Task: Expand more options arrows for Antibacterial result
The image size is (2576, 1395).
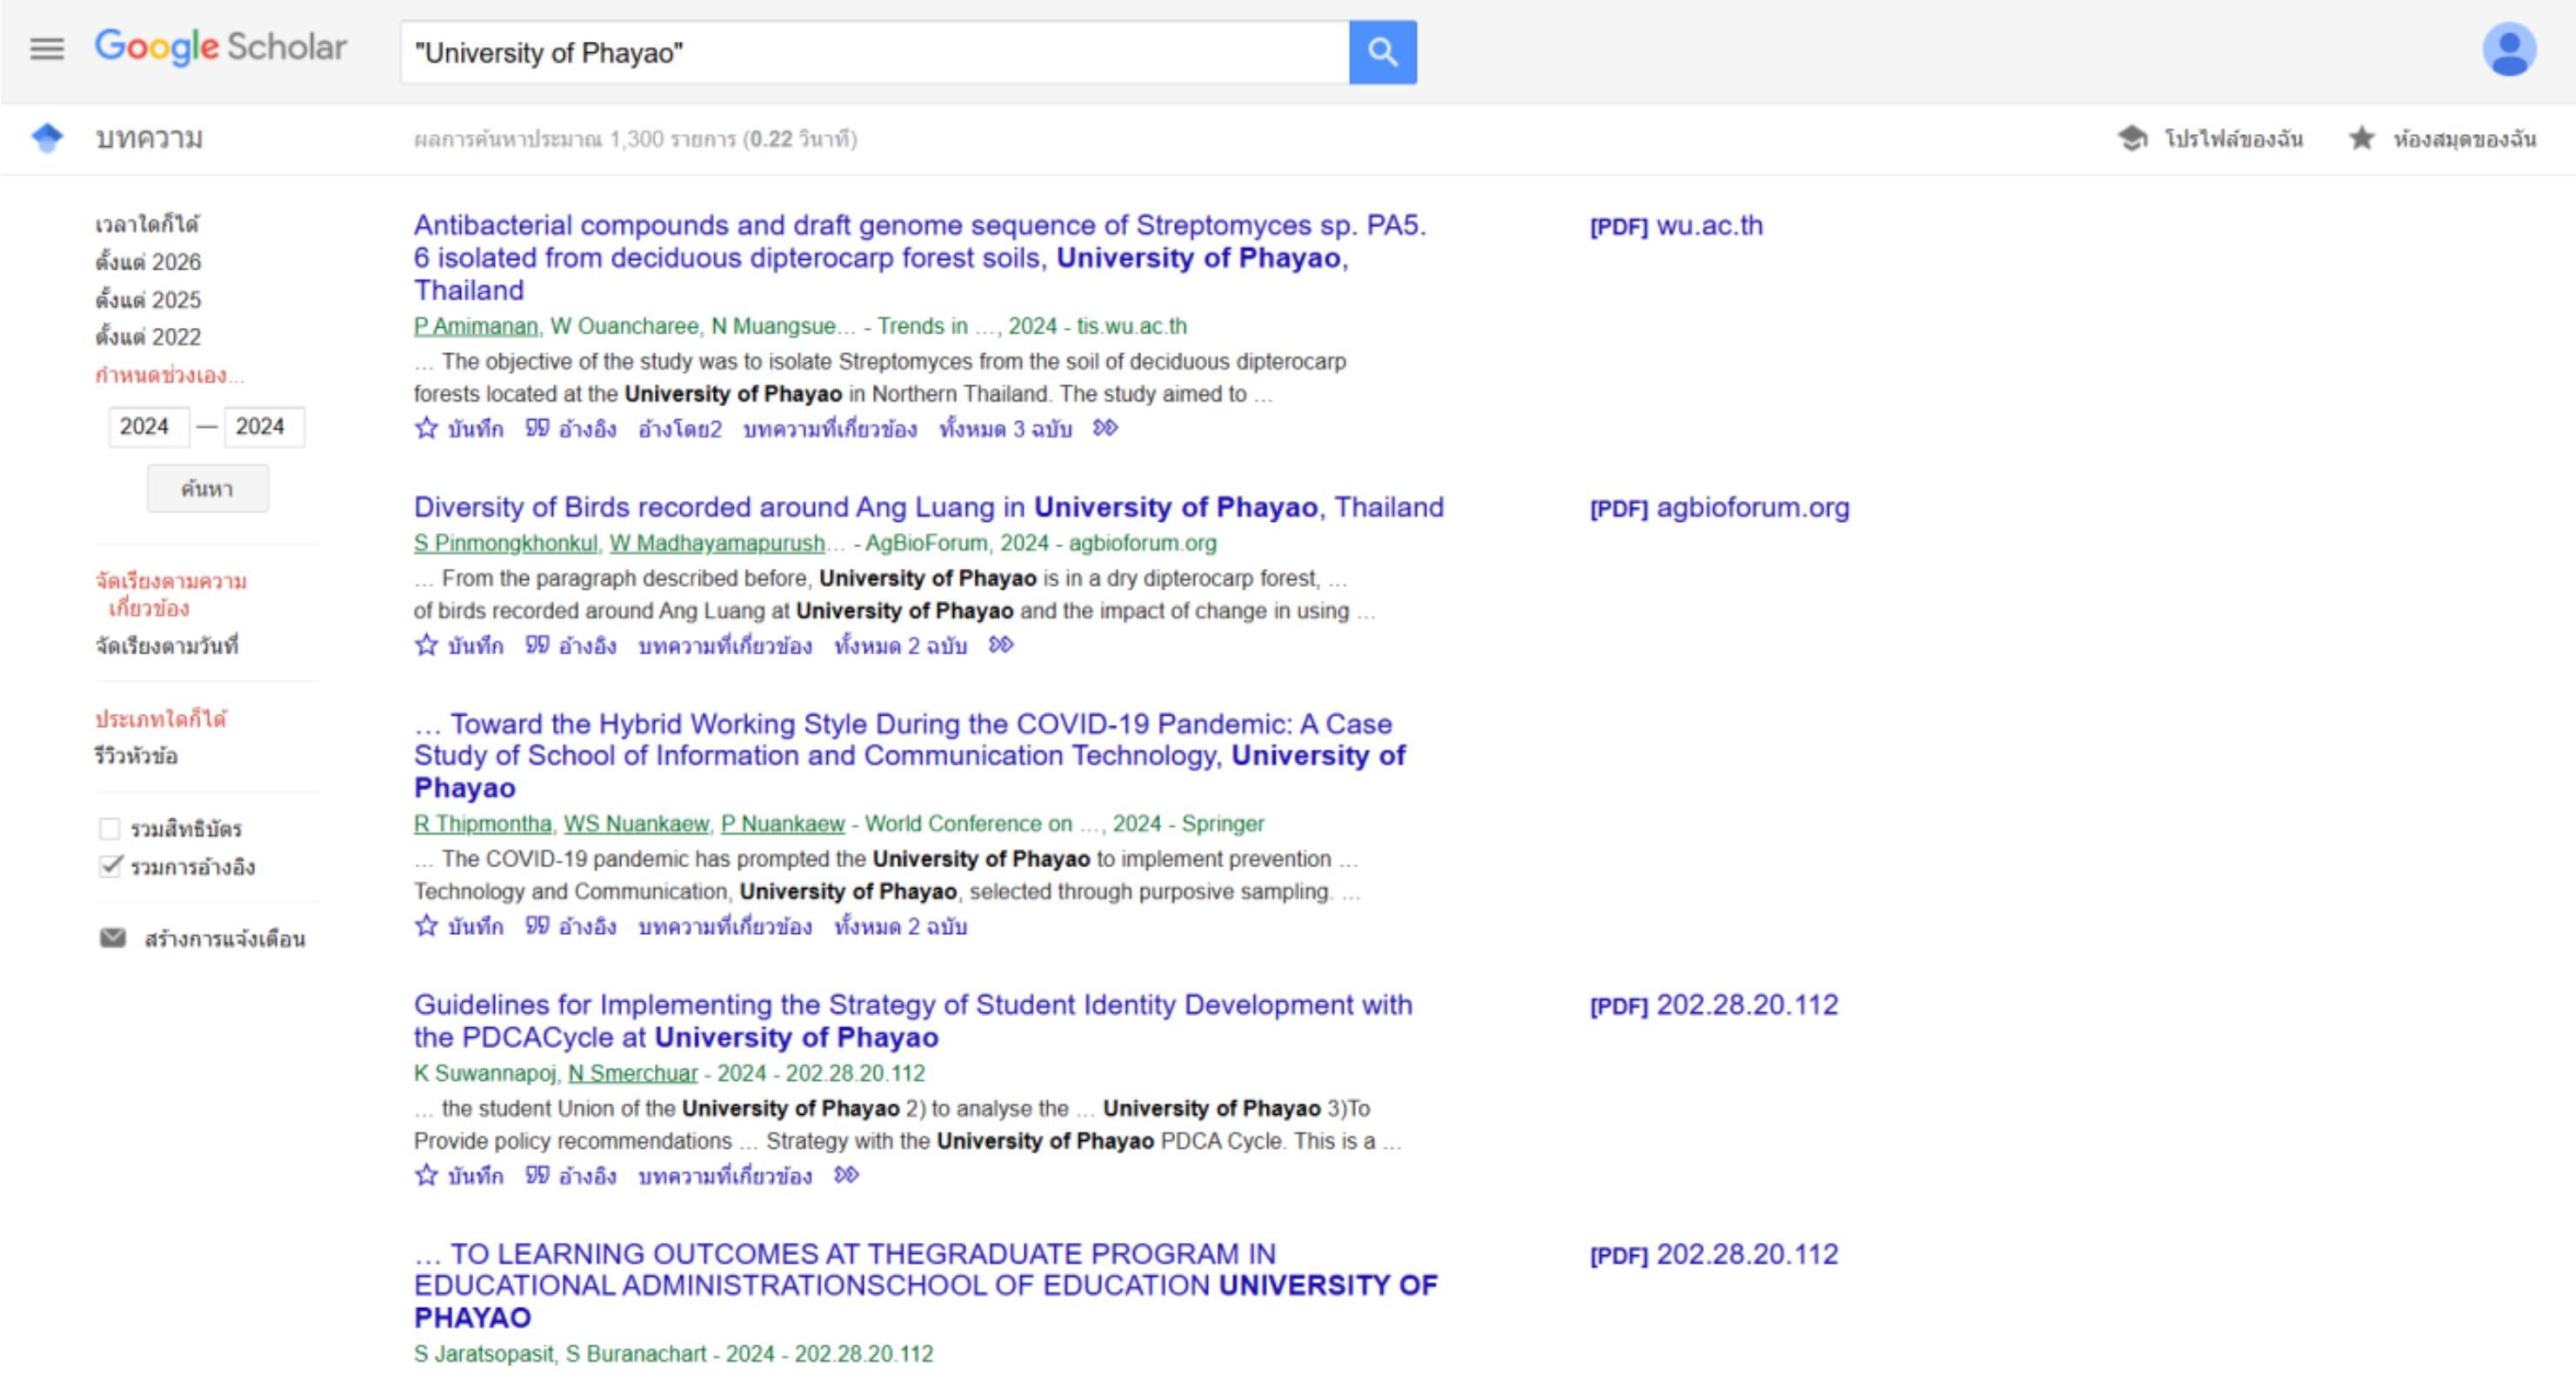Action: (x=1105, y=429)
